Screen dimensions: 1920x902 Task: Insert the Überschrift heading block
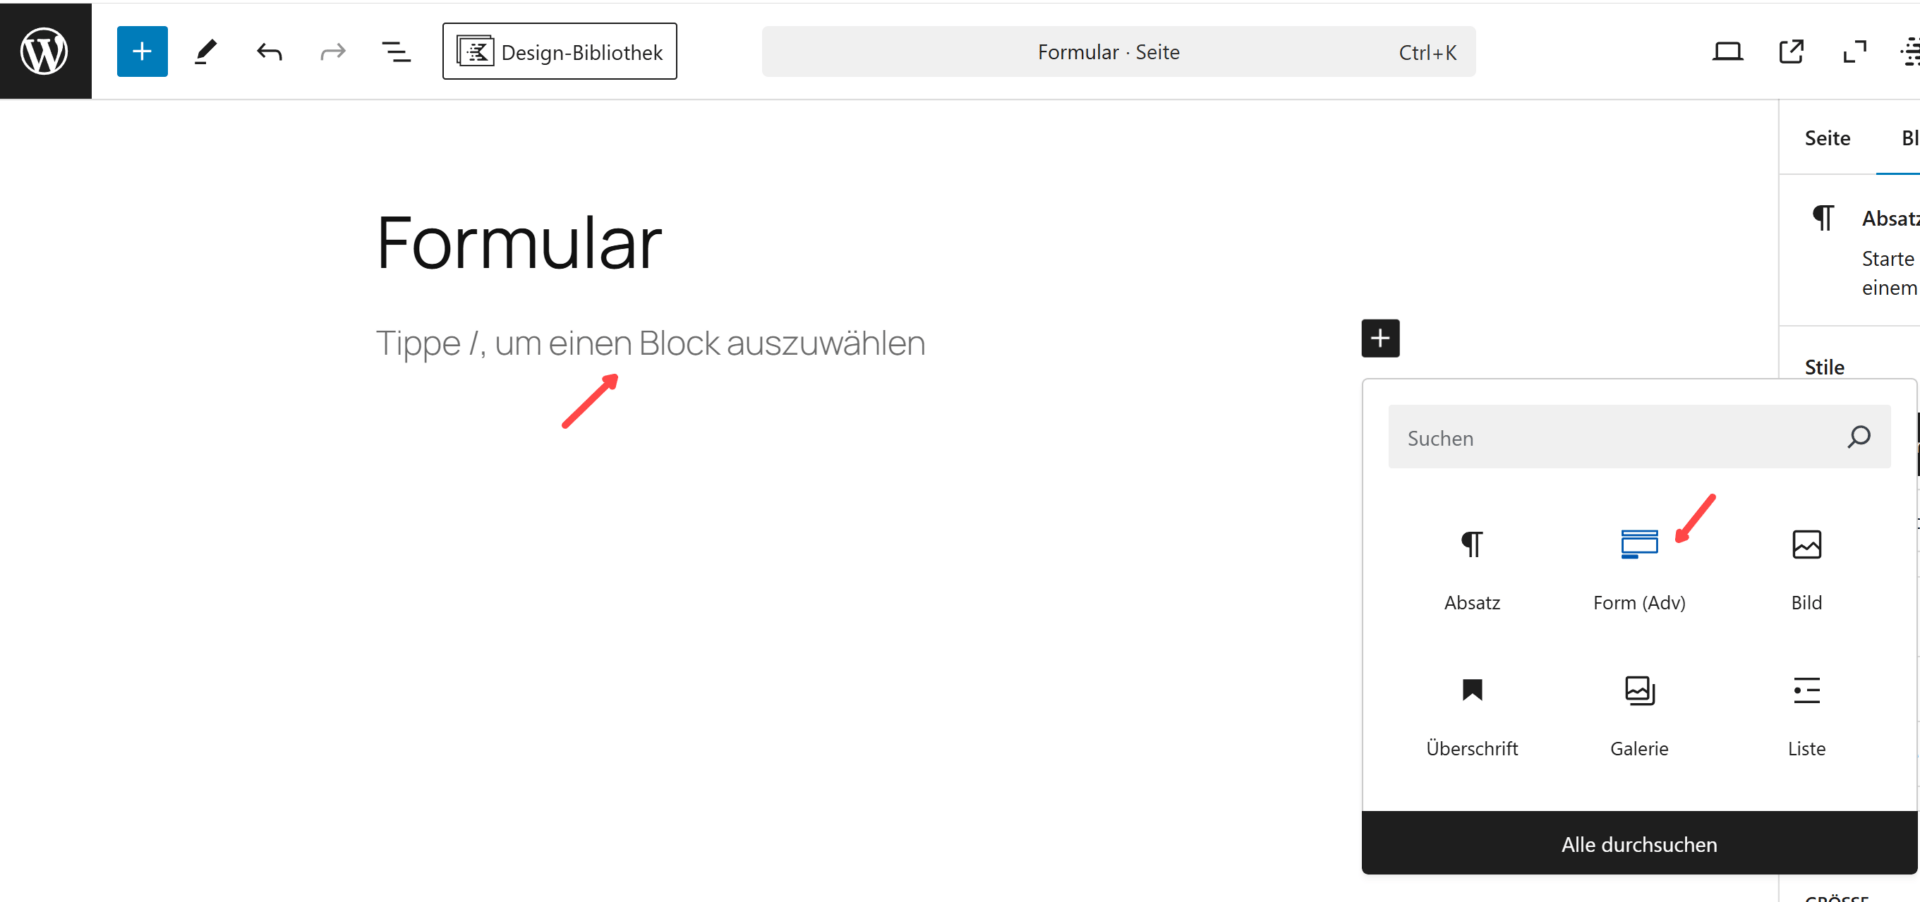1472,713
